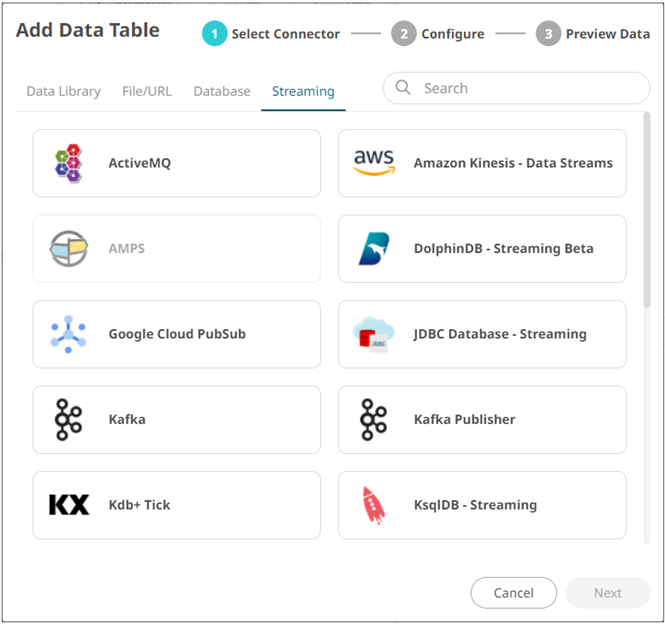The image size is (665, 624).
Task: Switch to the Data Library tab
Action: (x=63, y=91)
